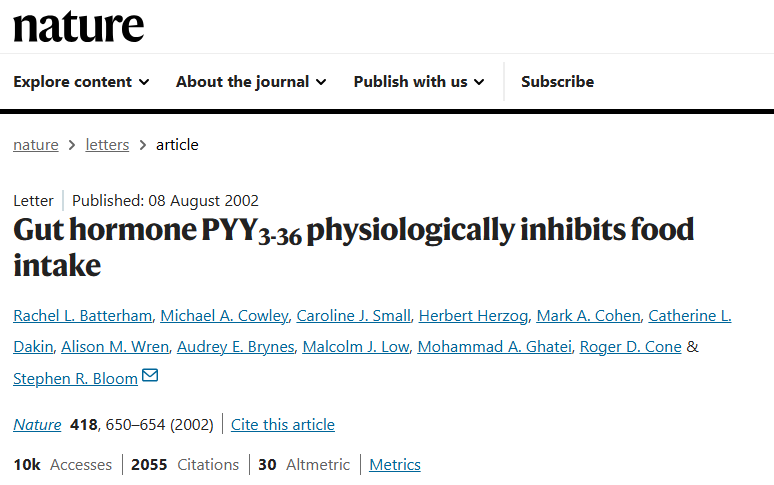
Task: View the article Metrics link
Action: [x=395, y=465]
